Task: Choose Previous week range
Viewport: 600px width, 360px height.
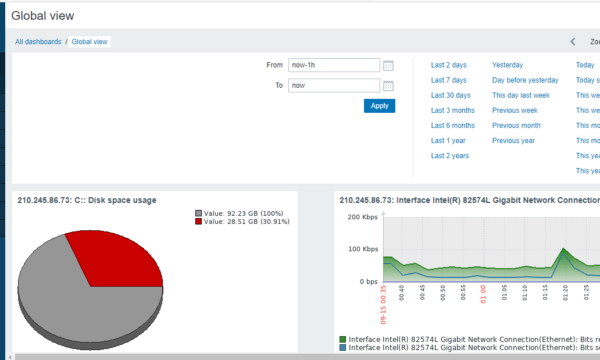Action: (515, 110)
